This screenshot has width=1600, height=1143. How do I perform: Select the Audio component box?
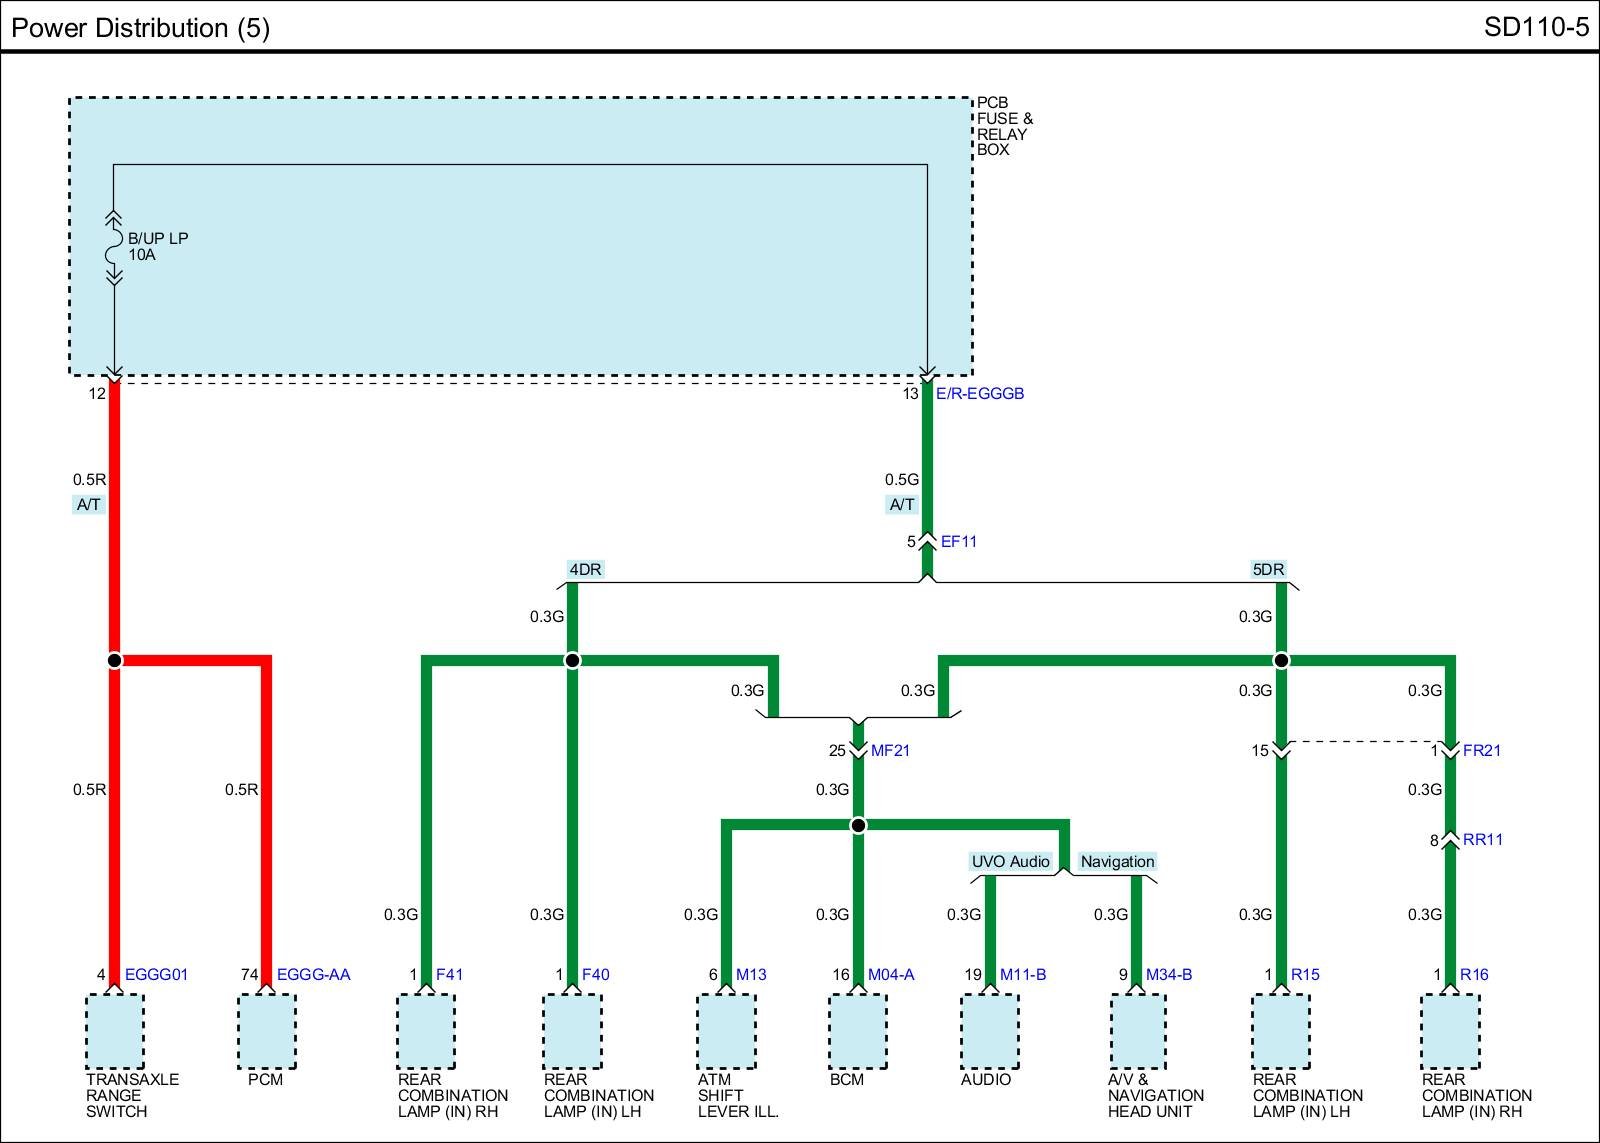coord(989,1031)
